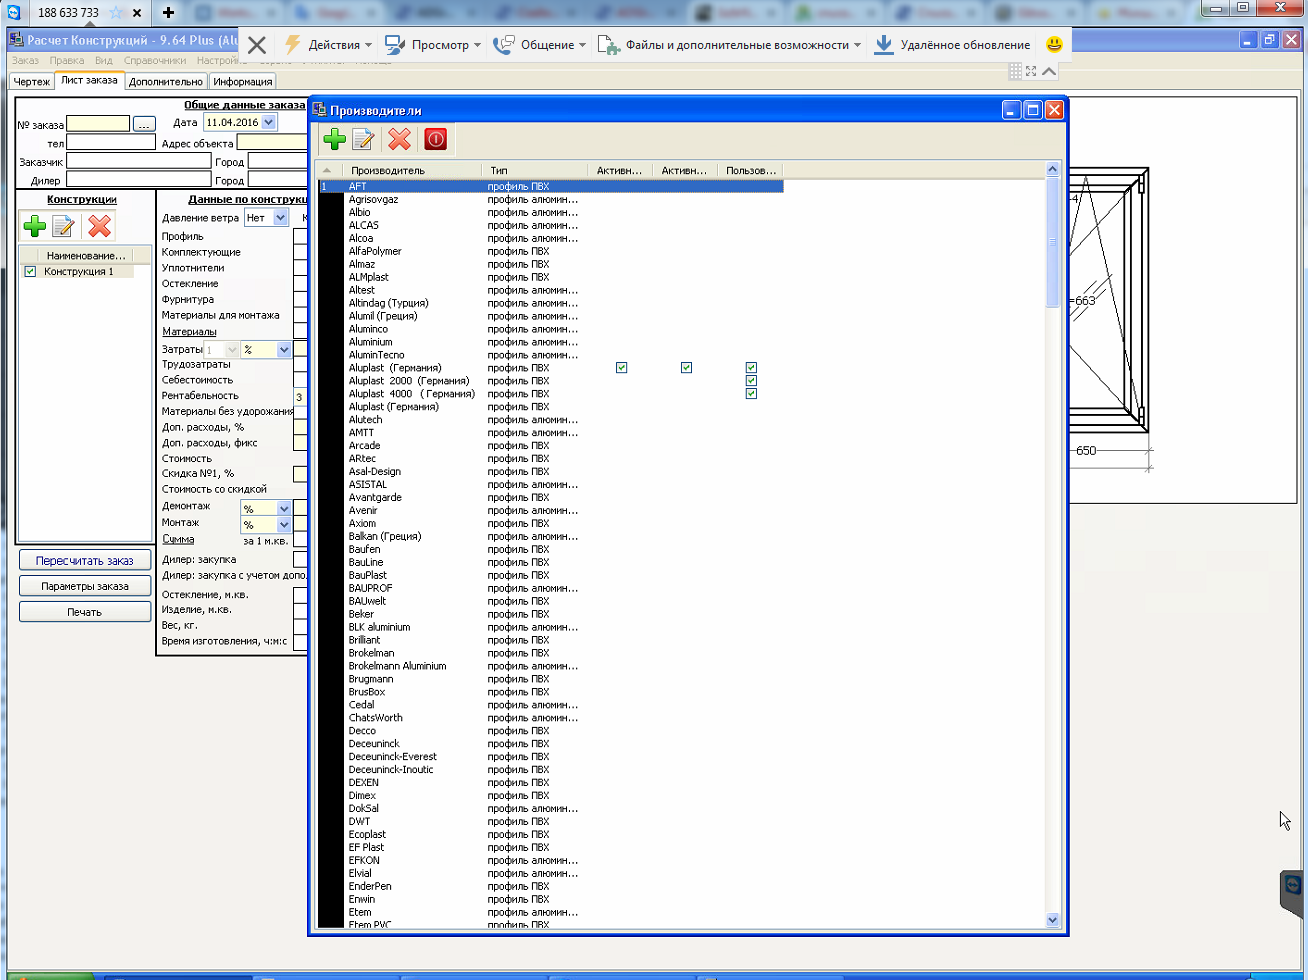Select the Ecoplast manufacturer row
Screen dimensions: 1308x980
click(550, 834)
